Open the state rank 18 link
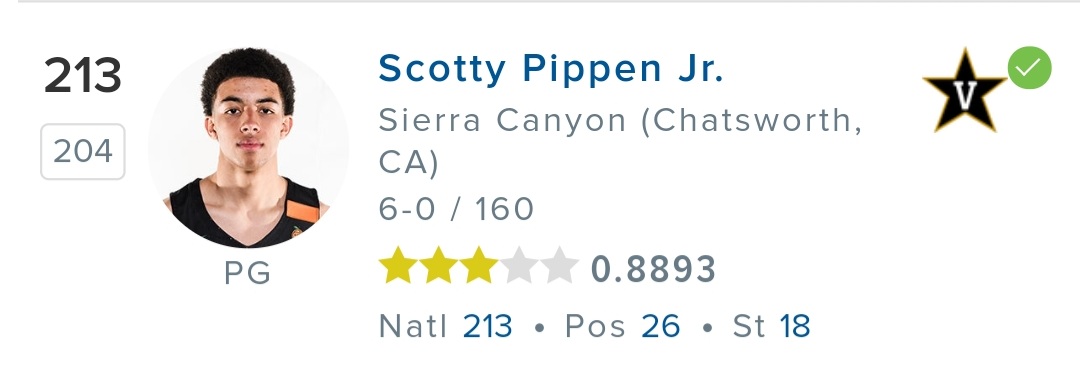The width and height of the screenshot is (1080, 384). (x=795, y=326)
